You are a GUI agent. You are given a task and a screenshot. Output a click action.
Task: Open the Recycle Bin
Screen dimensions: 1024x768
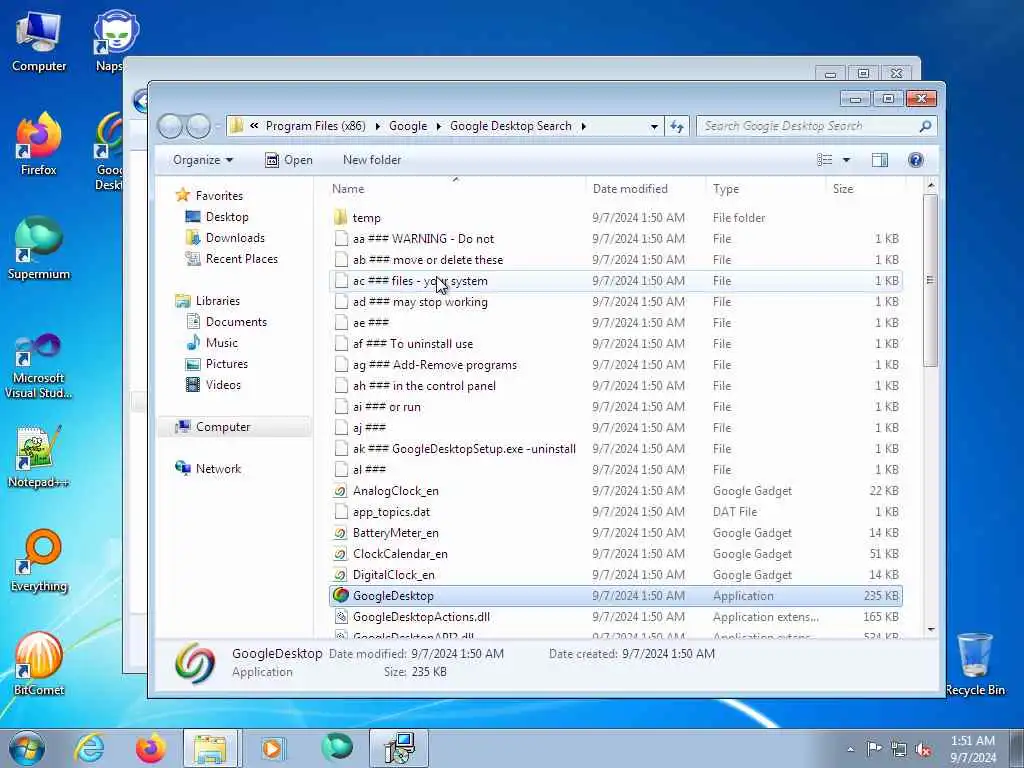(975, 664)
